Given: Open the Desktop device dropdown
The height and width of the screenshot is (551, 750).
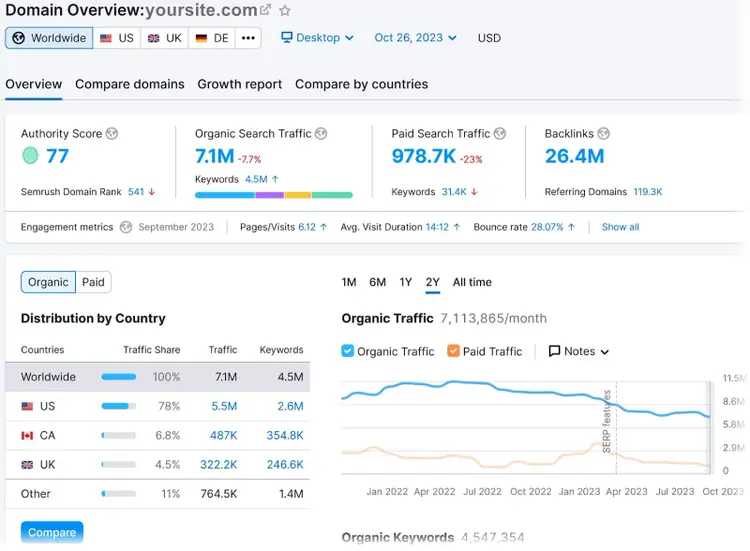Looking at the screenshot, I should point(318,38).
